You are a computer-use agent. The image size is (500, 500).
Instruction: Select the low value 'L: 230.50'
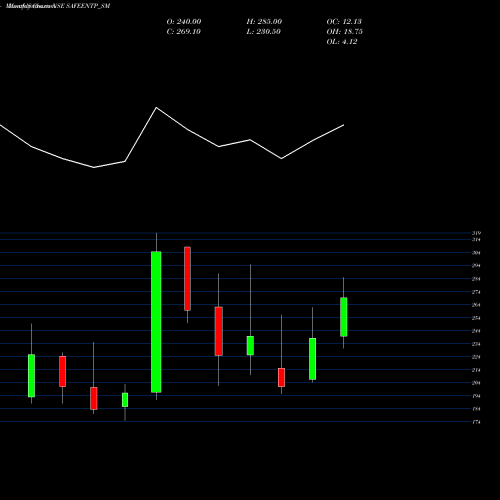(x=263, y=32)
